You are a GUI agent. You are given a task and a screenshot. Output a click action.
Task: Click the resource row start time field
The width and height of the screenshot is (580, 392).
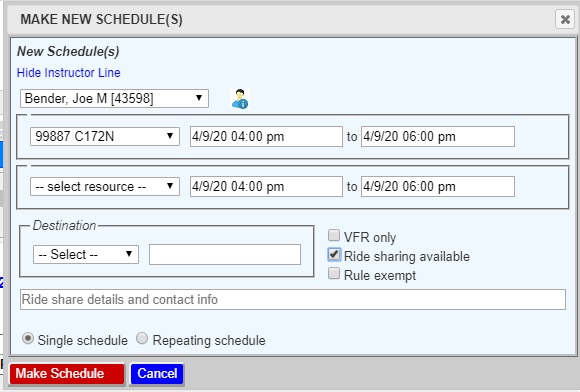click(266, 186)
